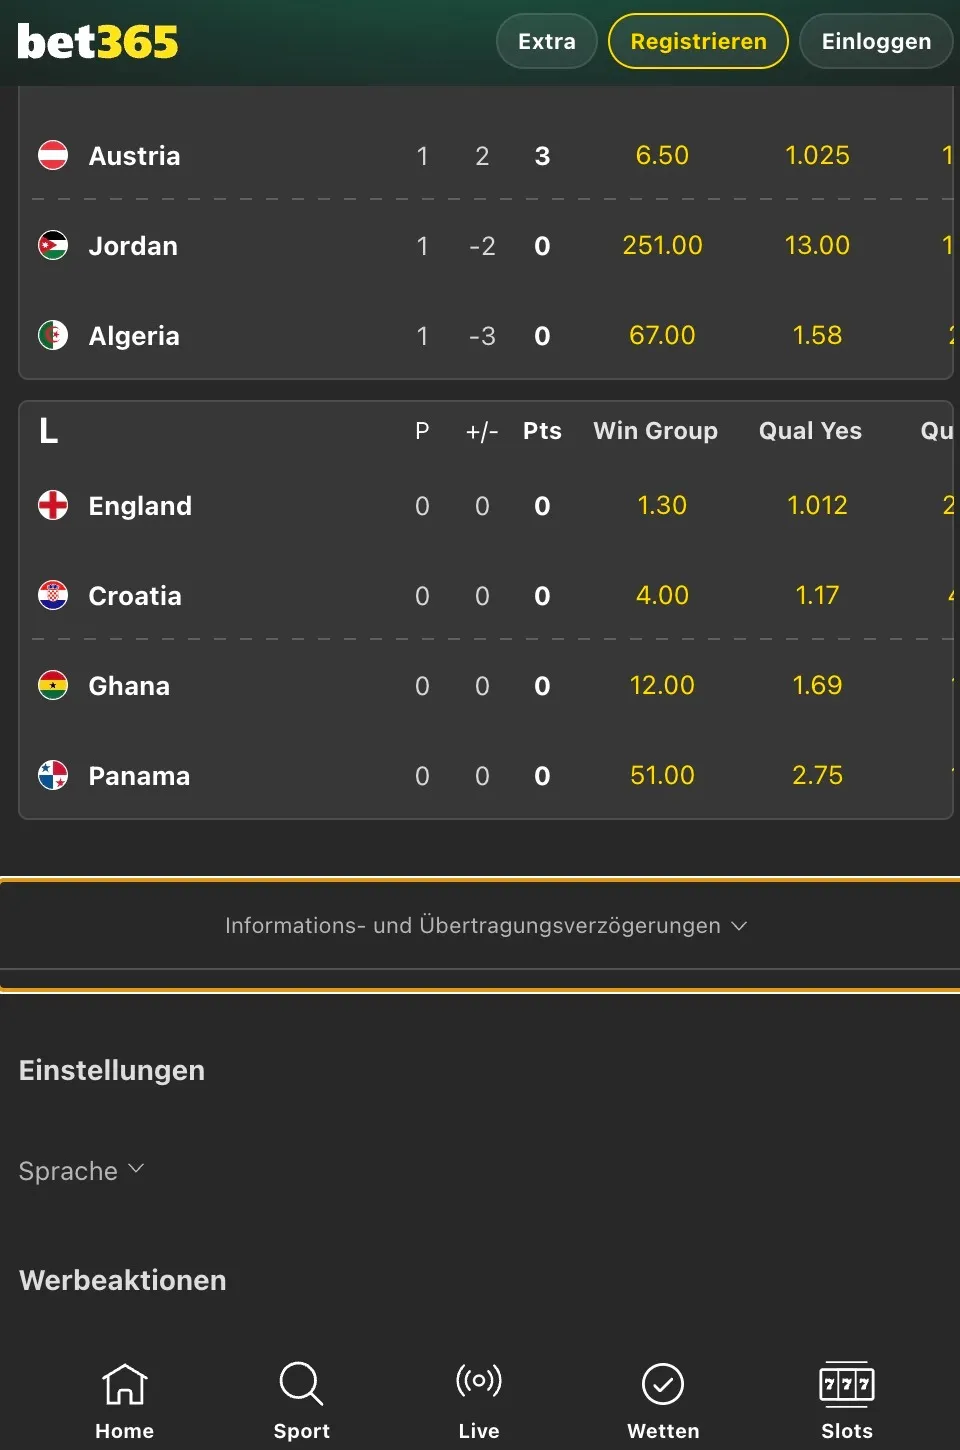This screenshot has width=960, height=1450.
Task: Click the Einloggen button
Action: [x=876, y=41]
